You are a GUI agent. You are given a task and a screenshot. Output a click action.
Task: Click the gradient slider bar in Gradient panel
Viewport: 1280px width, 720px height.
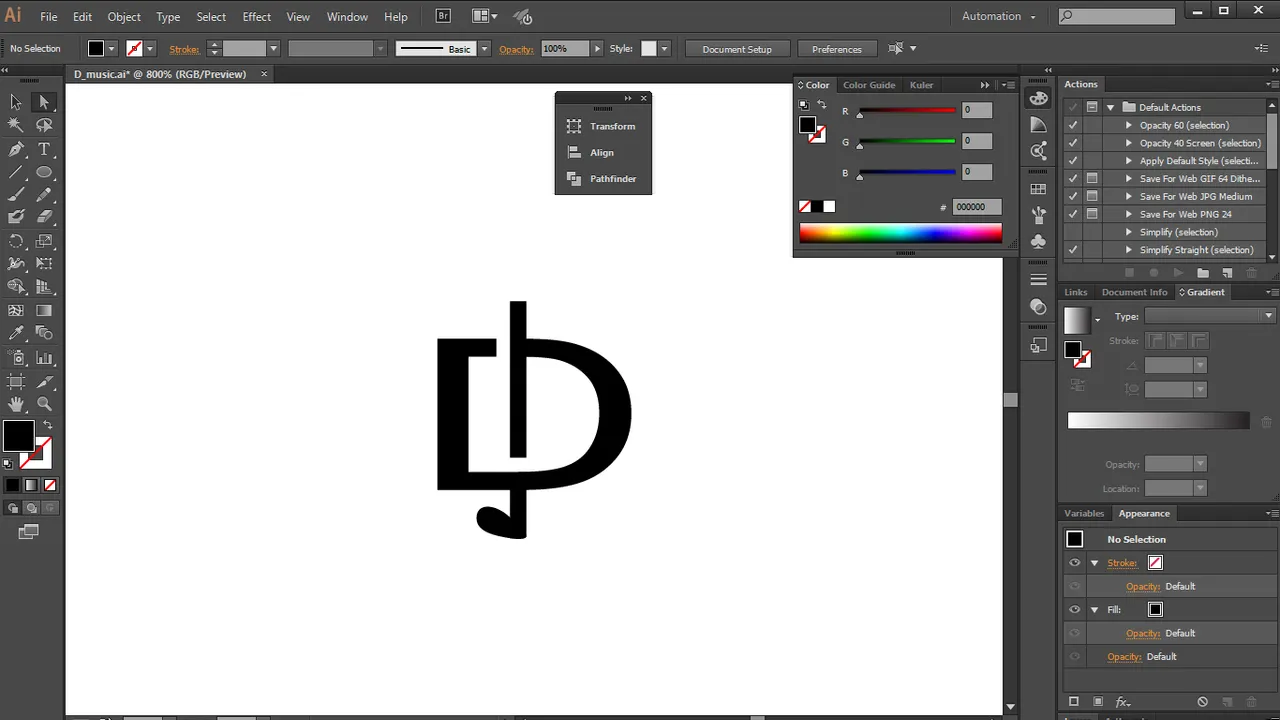click(x=1158, y=421)
